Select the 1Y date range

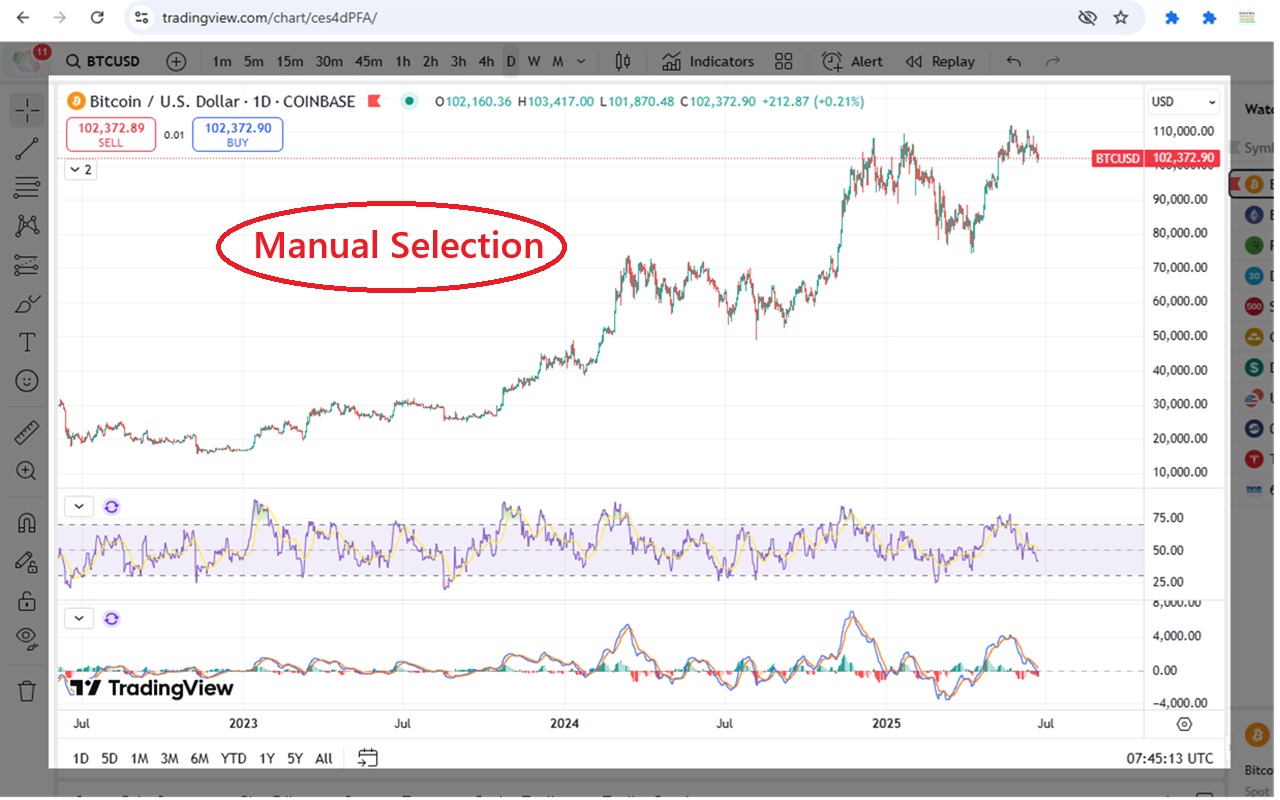pyautogui.click(x=266, y=758)
